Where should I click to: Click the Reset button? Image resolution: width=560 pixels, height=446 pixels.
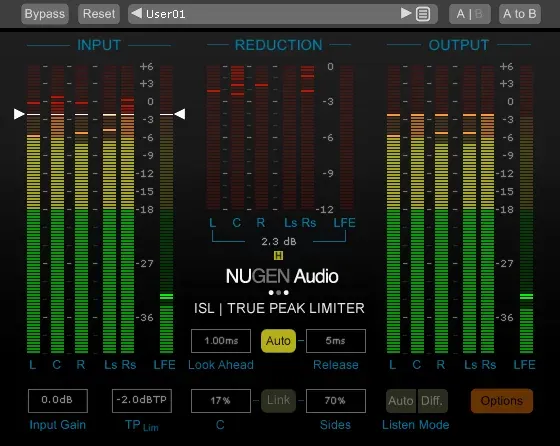click(99, 14)
